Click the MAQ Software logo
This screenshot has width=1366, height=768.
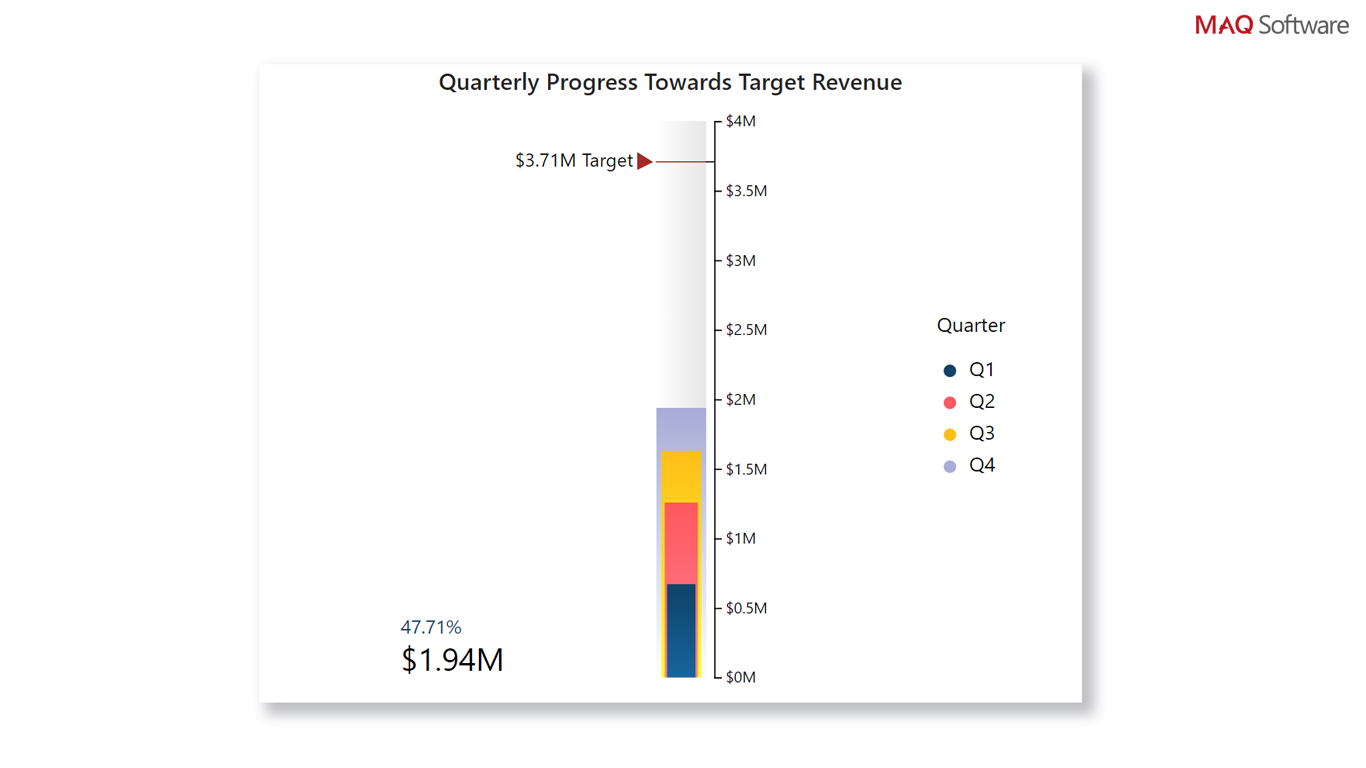point(1272,25)
